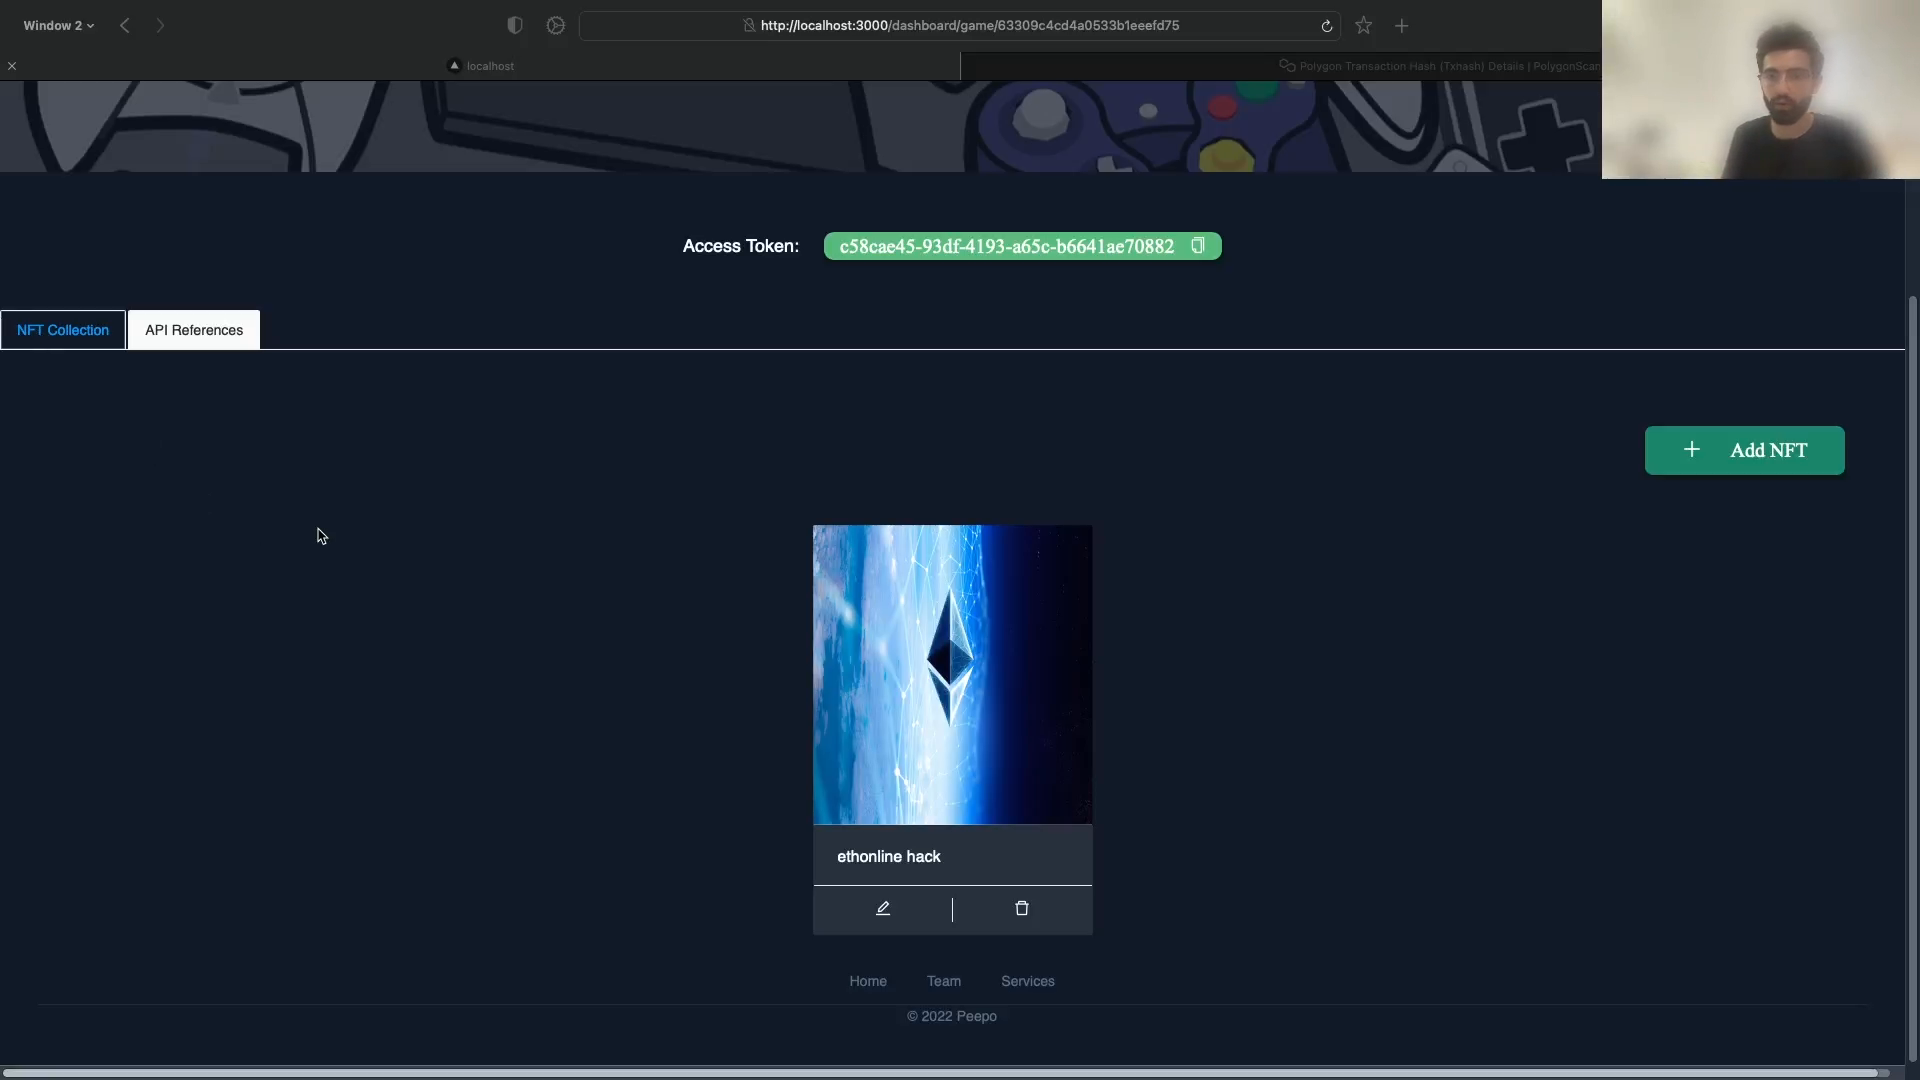Click the Add NFT button

pyautogui.click(x=1745, y=451)
